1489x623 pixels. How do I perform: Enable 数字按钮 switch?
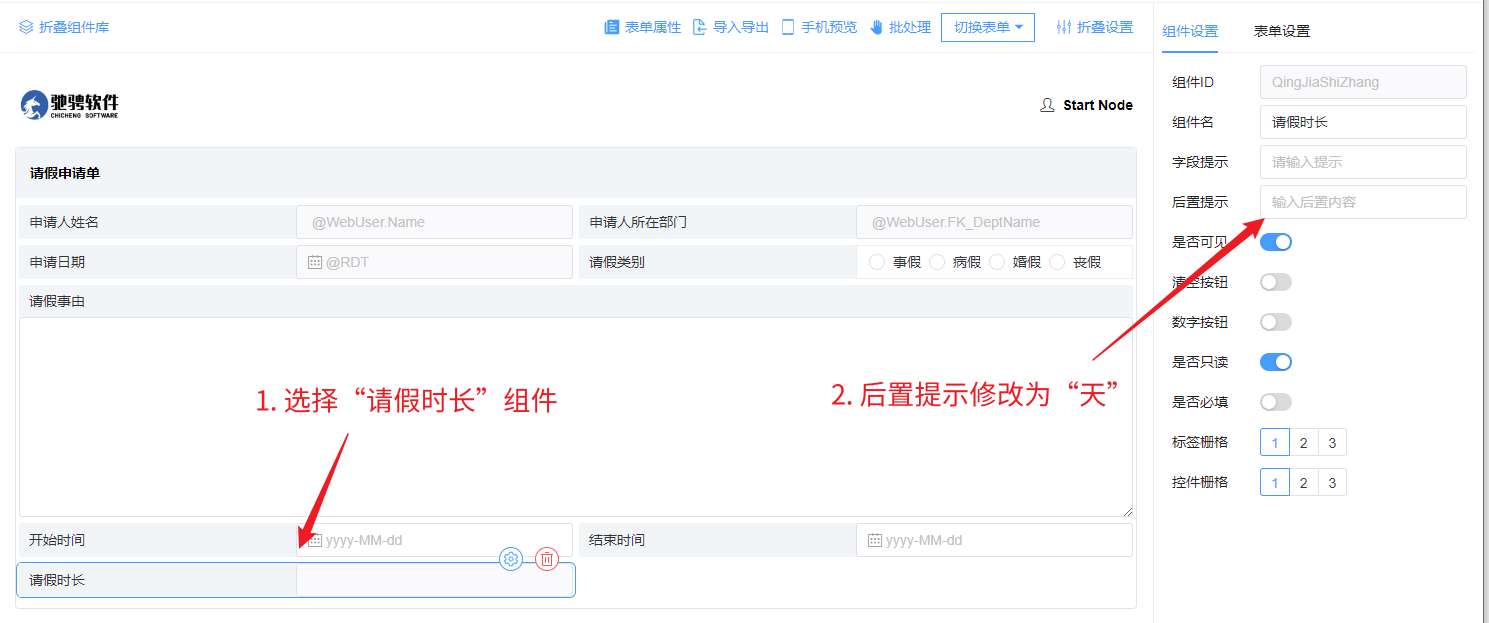[1276, 322]
